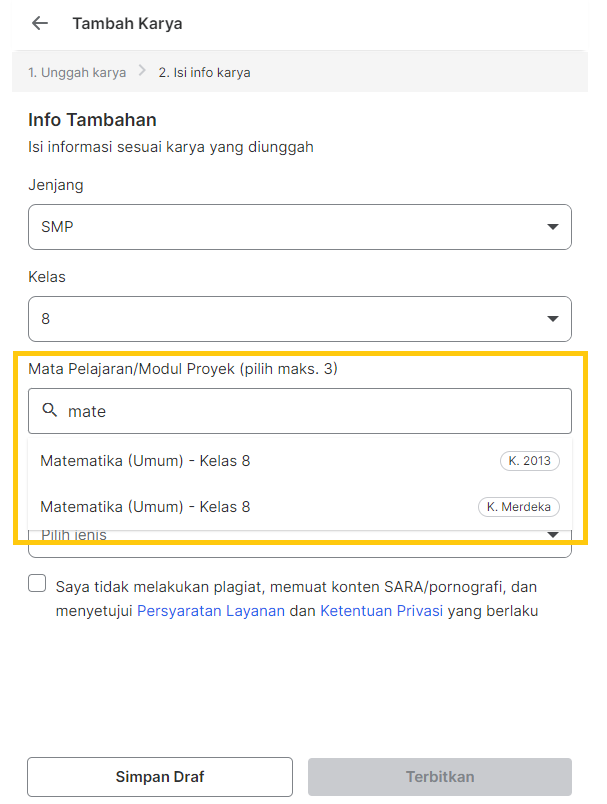The height and width of the screenshot is (804, 607).
Task: Open the Pilih jenis dropdown
Action: pos(299,534)
